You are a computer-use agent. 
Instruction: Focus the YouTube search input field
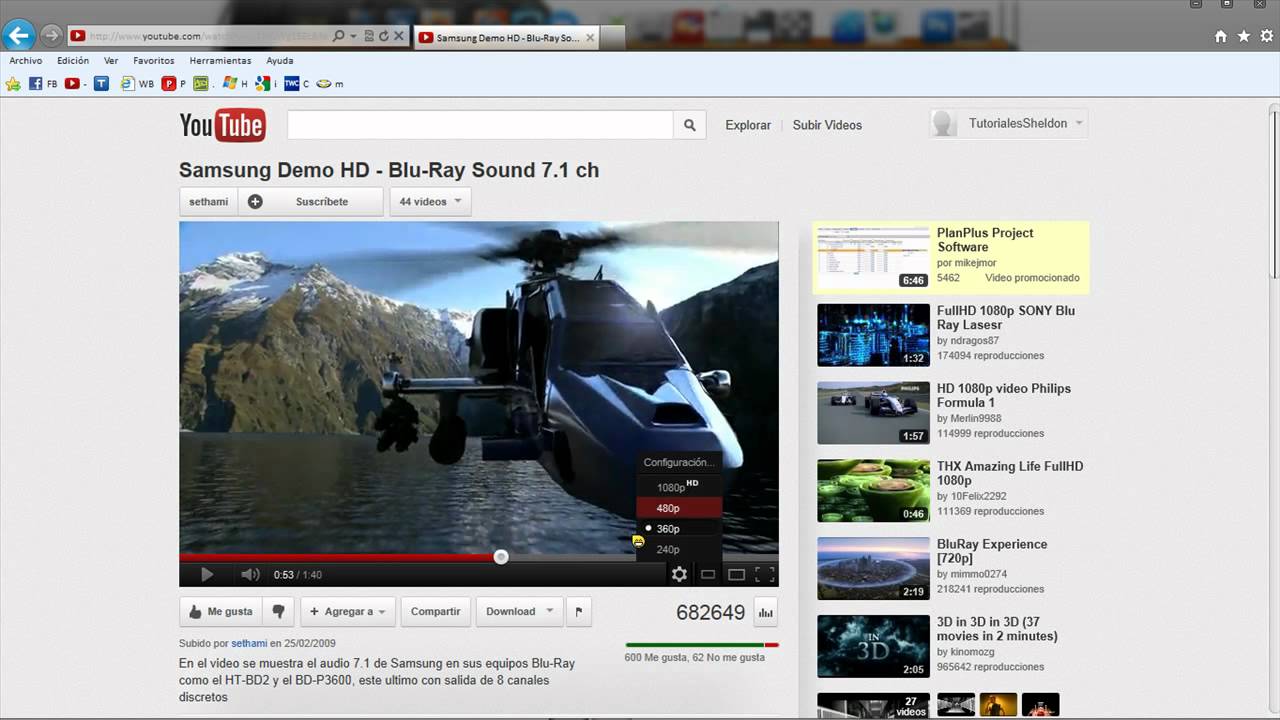[x=480, y=125]
